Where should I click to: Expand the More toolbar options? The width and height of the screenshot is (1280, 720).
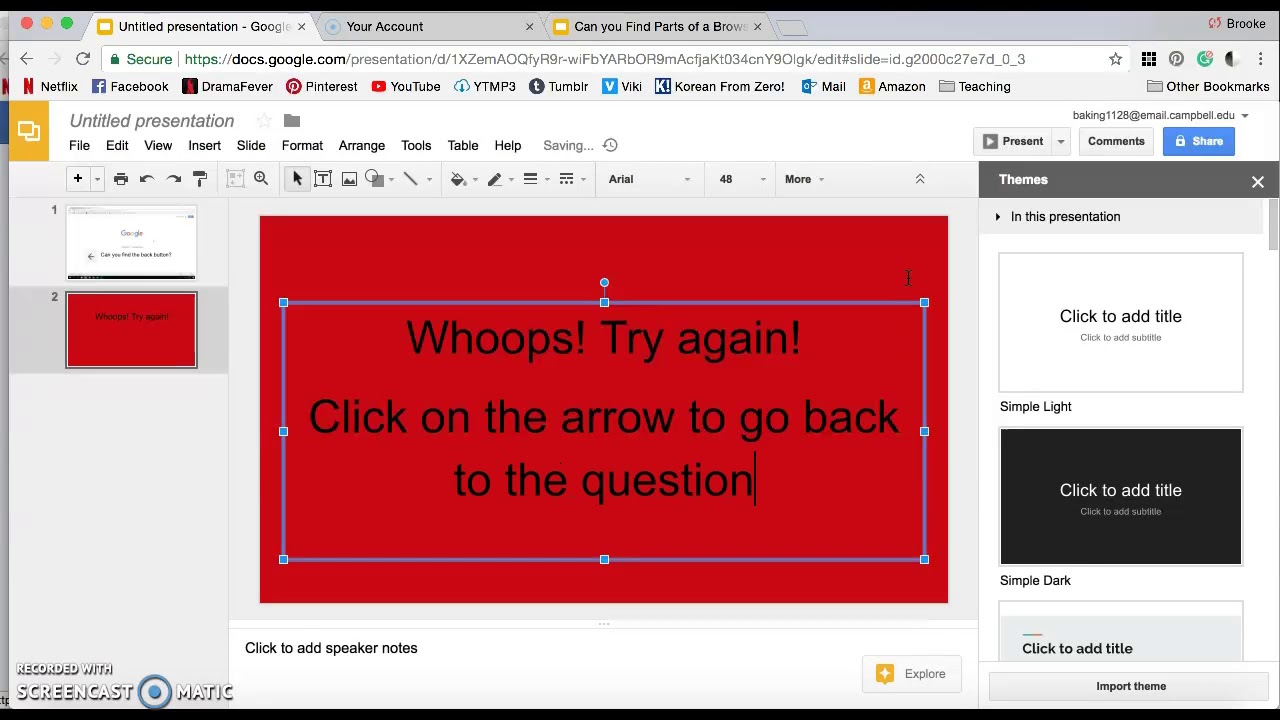pos(804,179)
